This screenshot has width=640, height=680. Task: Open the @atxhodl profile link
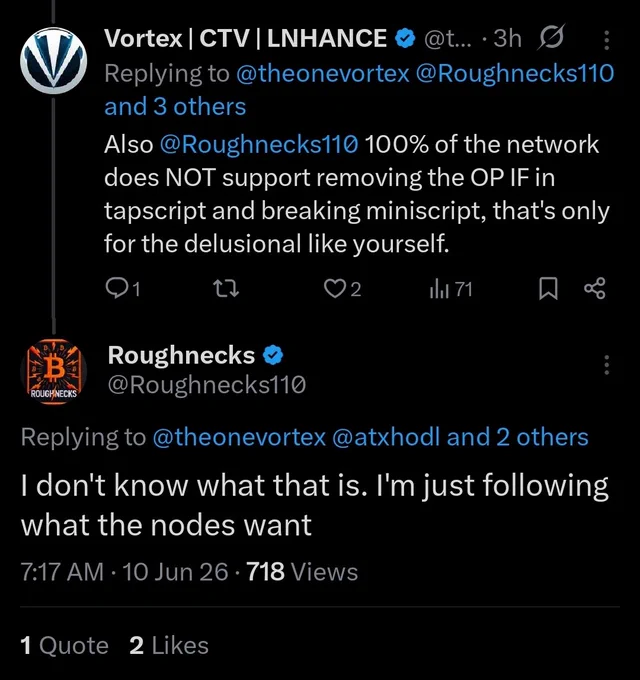tap(386, 437)
